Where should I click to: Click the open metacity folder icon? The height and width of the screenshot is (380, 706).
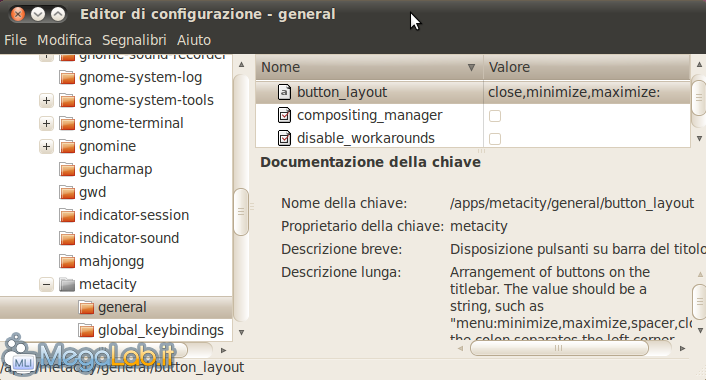tap(67, 284)
